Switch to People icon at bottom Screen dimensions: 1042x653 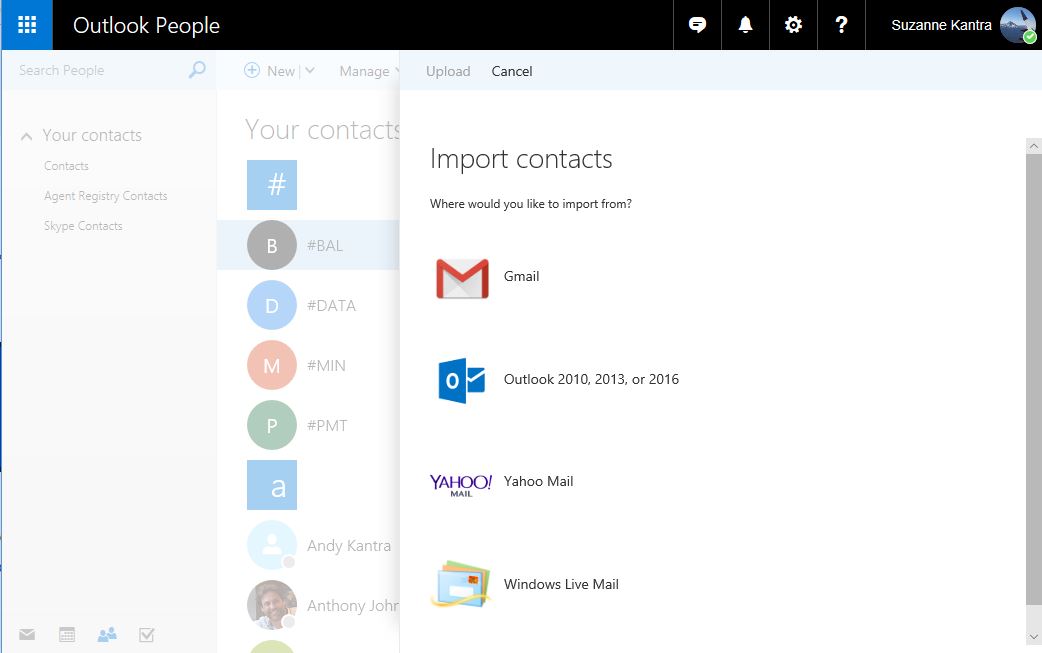[x=107, y=634]
